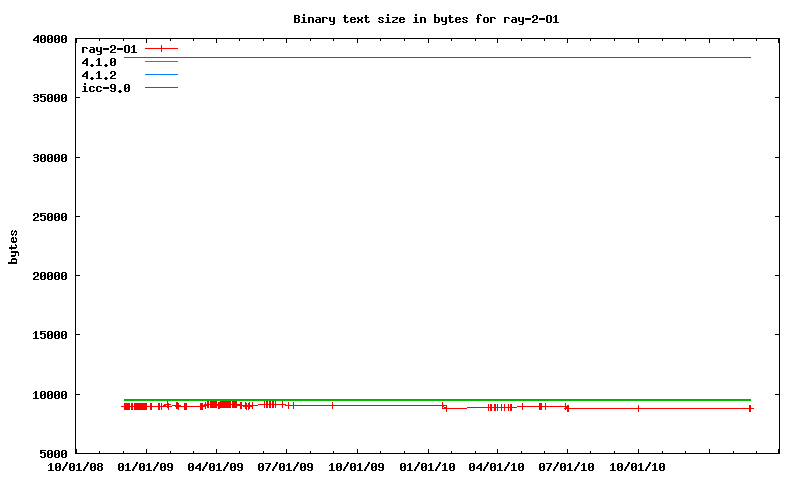Click the last red data point at far right

750,408
